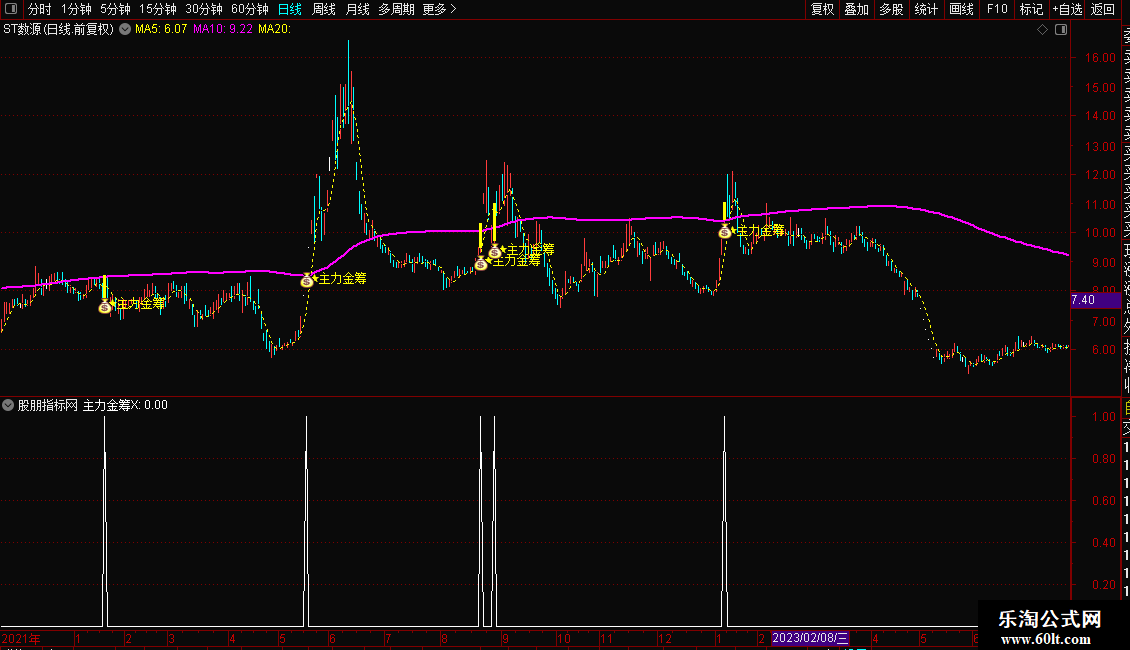Screen dimensions: 1130x650
Task: Select the 30分钟 period
Action: click(204, 9)
